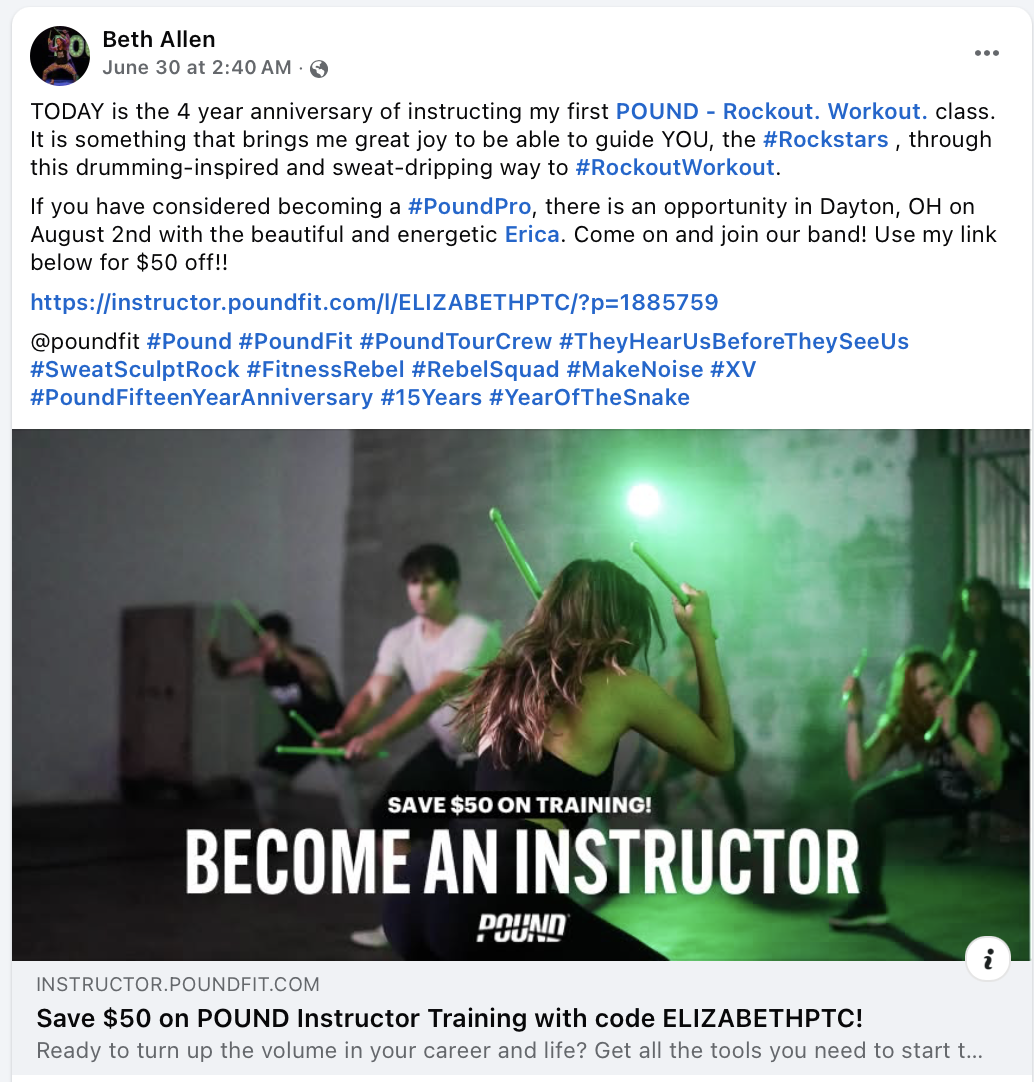
Task: Click the #PoundFit hashtag
Action: pos(295,342)
